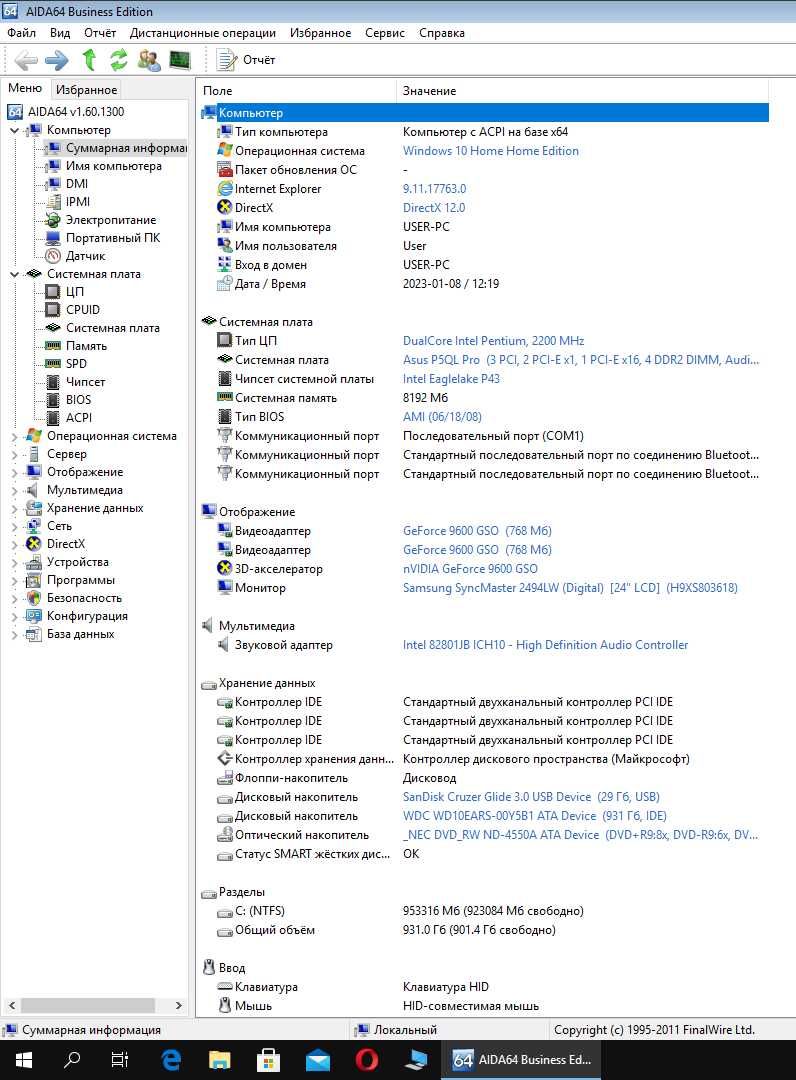
Task: Expand the Сеть tree node
Action: 14,526
